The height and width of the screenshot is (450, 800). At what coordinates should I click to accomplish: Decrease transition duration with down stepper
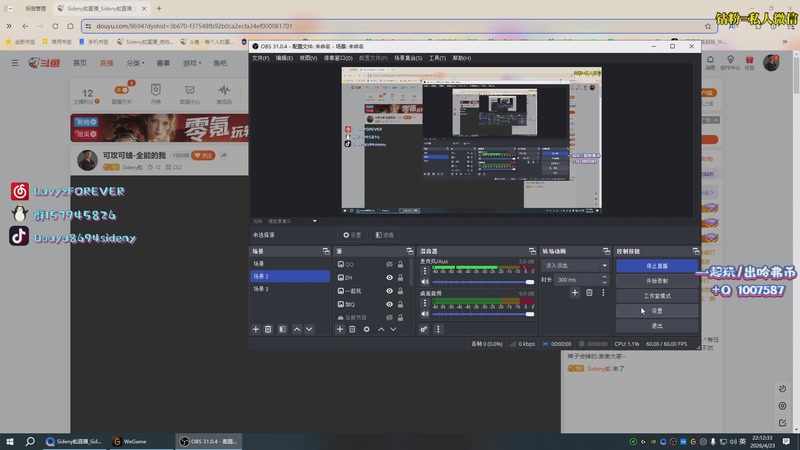(x=605, y=282)
